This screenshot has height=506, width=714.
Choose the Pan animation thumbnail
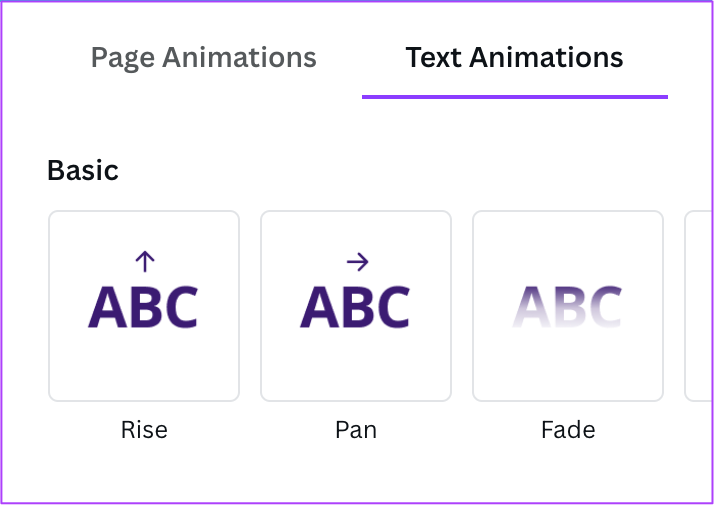356,306
